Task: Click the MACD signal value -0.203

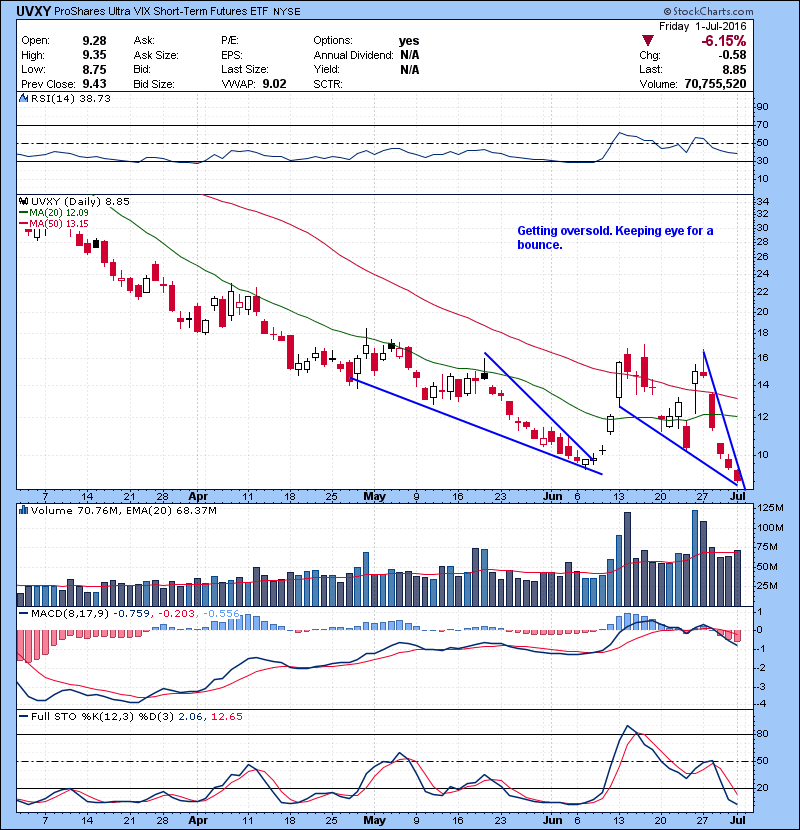Action: pos(175,614)
